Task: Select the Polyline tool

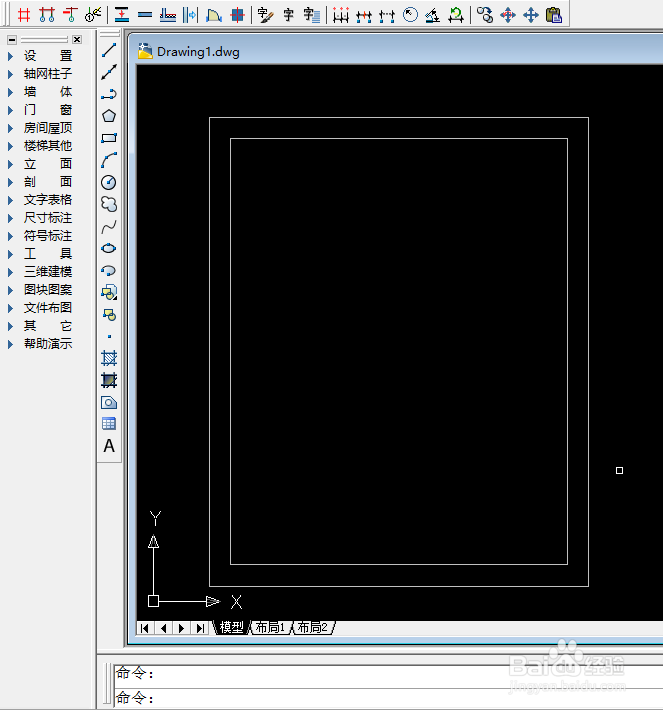Action: (x=109, y=94)
